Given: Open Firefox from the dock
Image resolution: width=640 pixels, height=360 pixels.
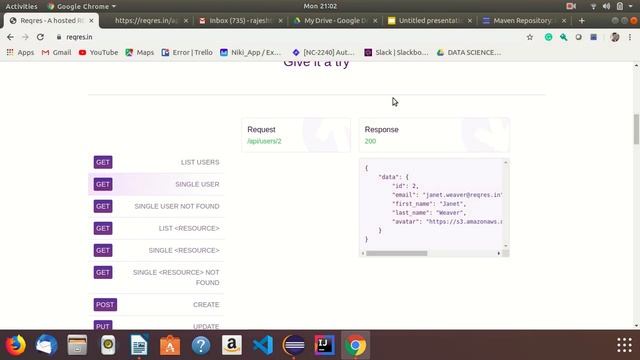Looking at the screenshot, I should [15, 345].
